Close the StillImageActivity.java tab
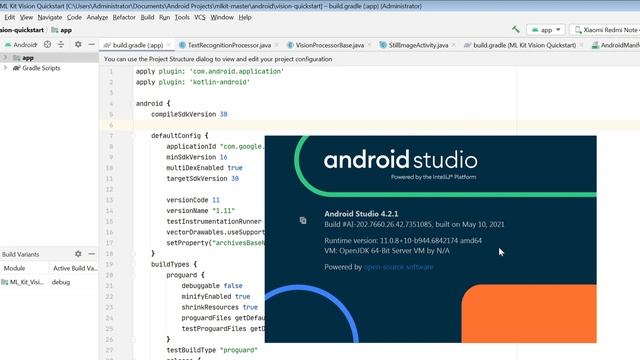This screenshot has width=640, height=360. (454, 45)
